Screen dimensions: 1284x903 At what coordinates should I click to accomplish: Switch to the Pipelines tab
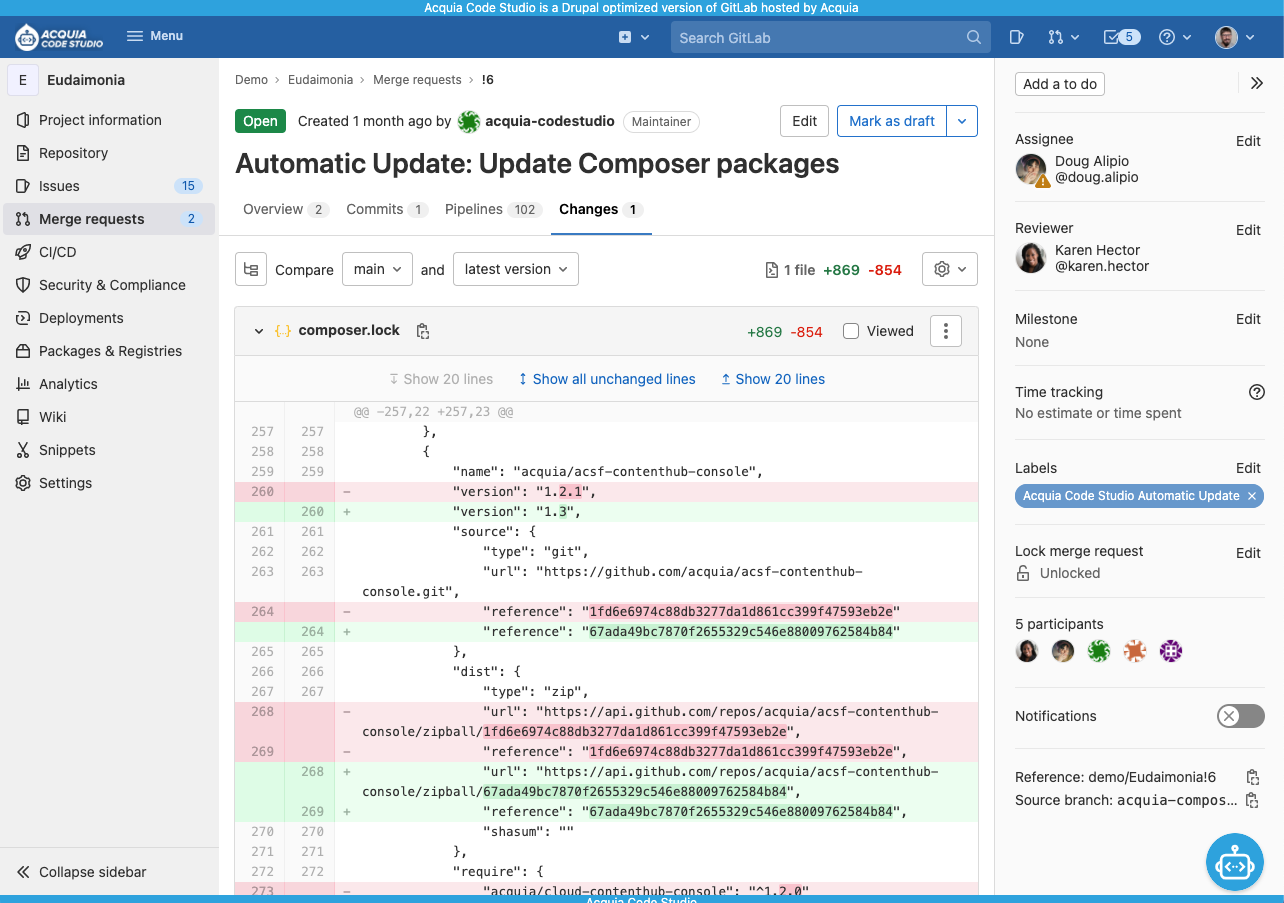tap(493, 209)
